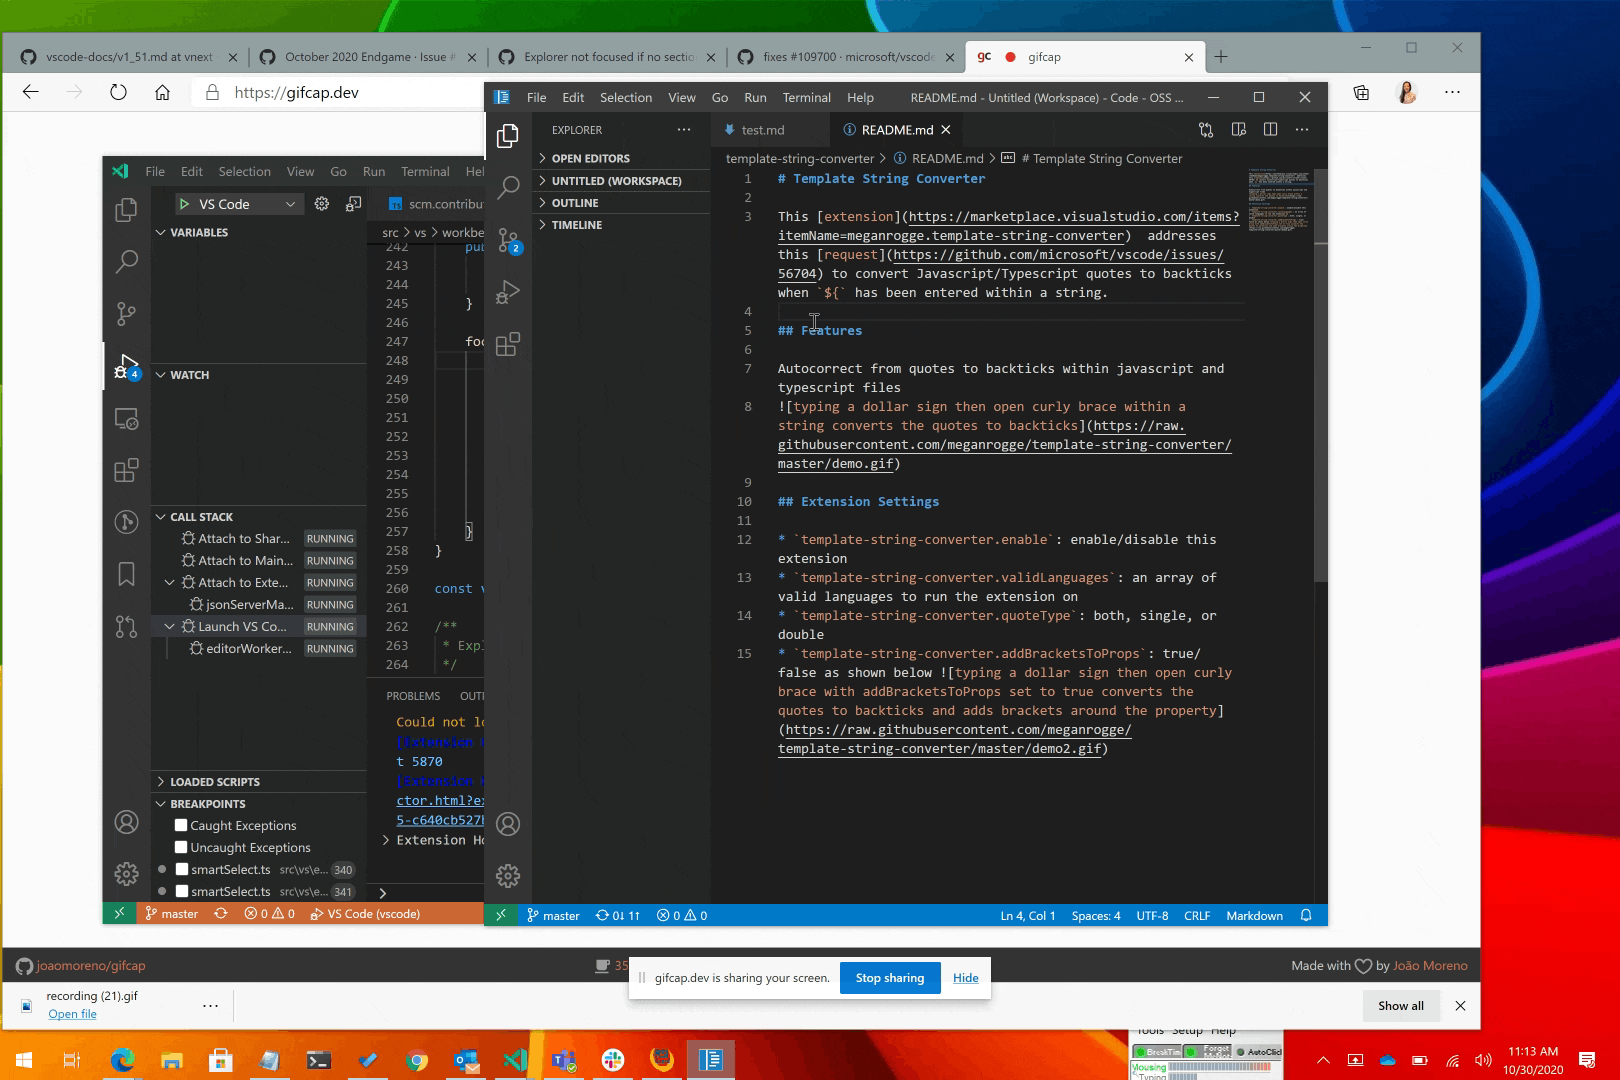Open Terminal menu in front VS Code

(806, 97)
